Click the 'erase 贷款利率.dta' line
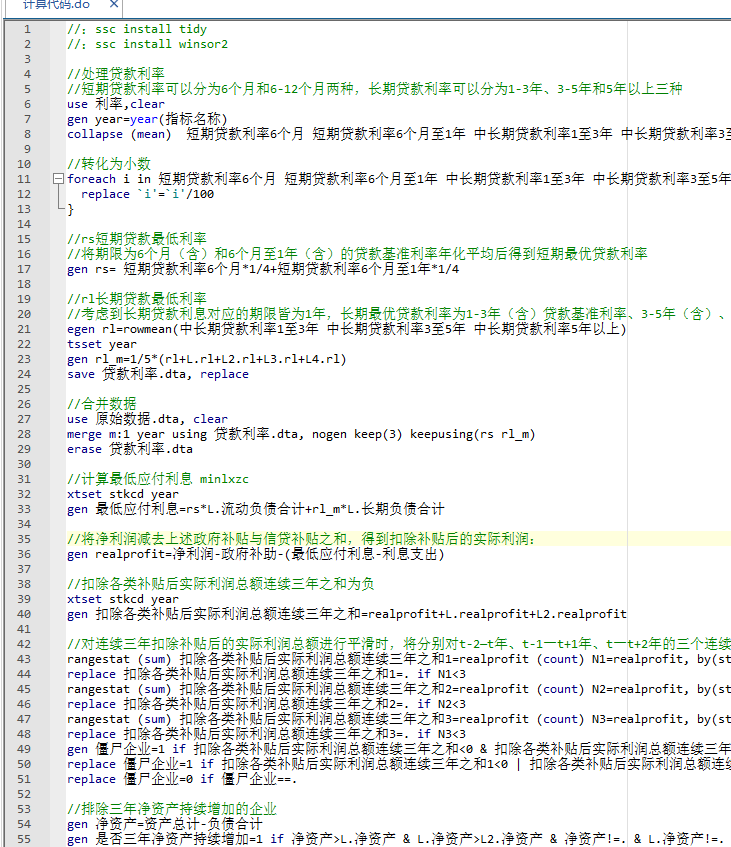The height and width of the screenshot is (847, 731). (130, 449)
